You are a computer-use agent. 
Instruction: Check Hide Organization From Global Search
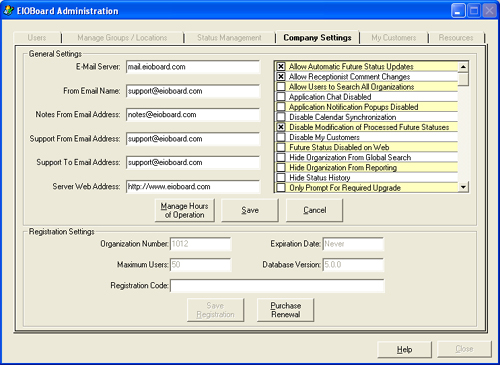point(281,157)
